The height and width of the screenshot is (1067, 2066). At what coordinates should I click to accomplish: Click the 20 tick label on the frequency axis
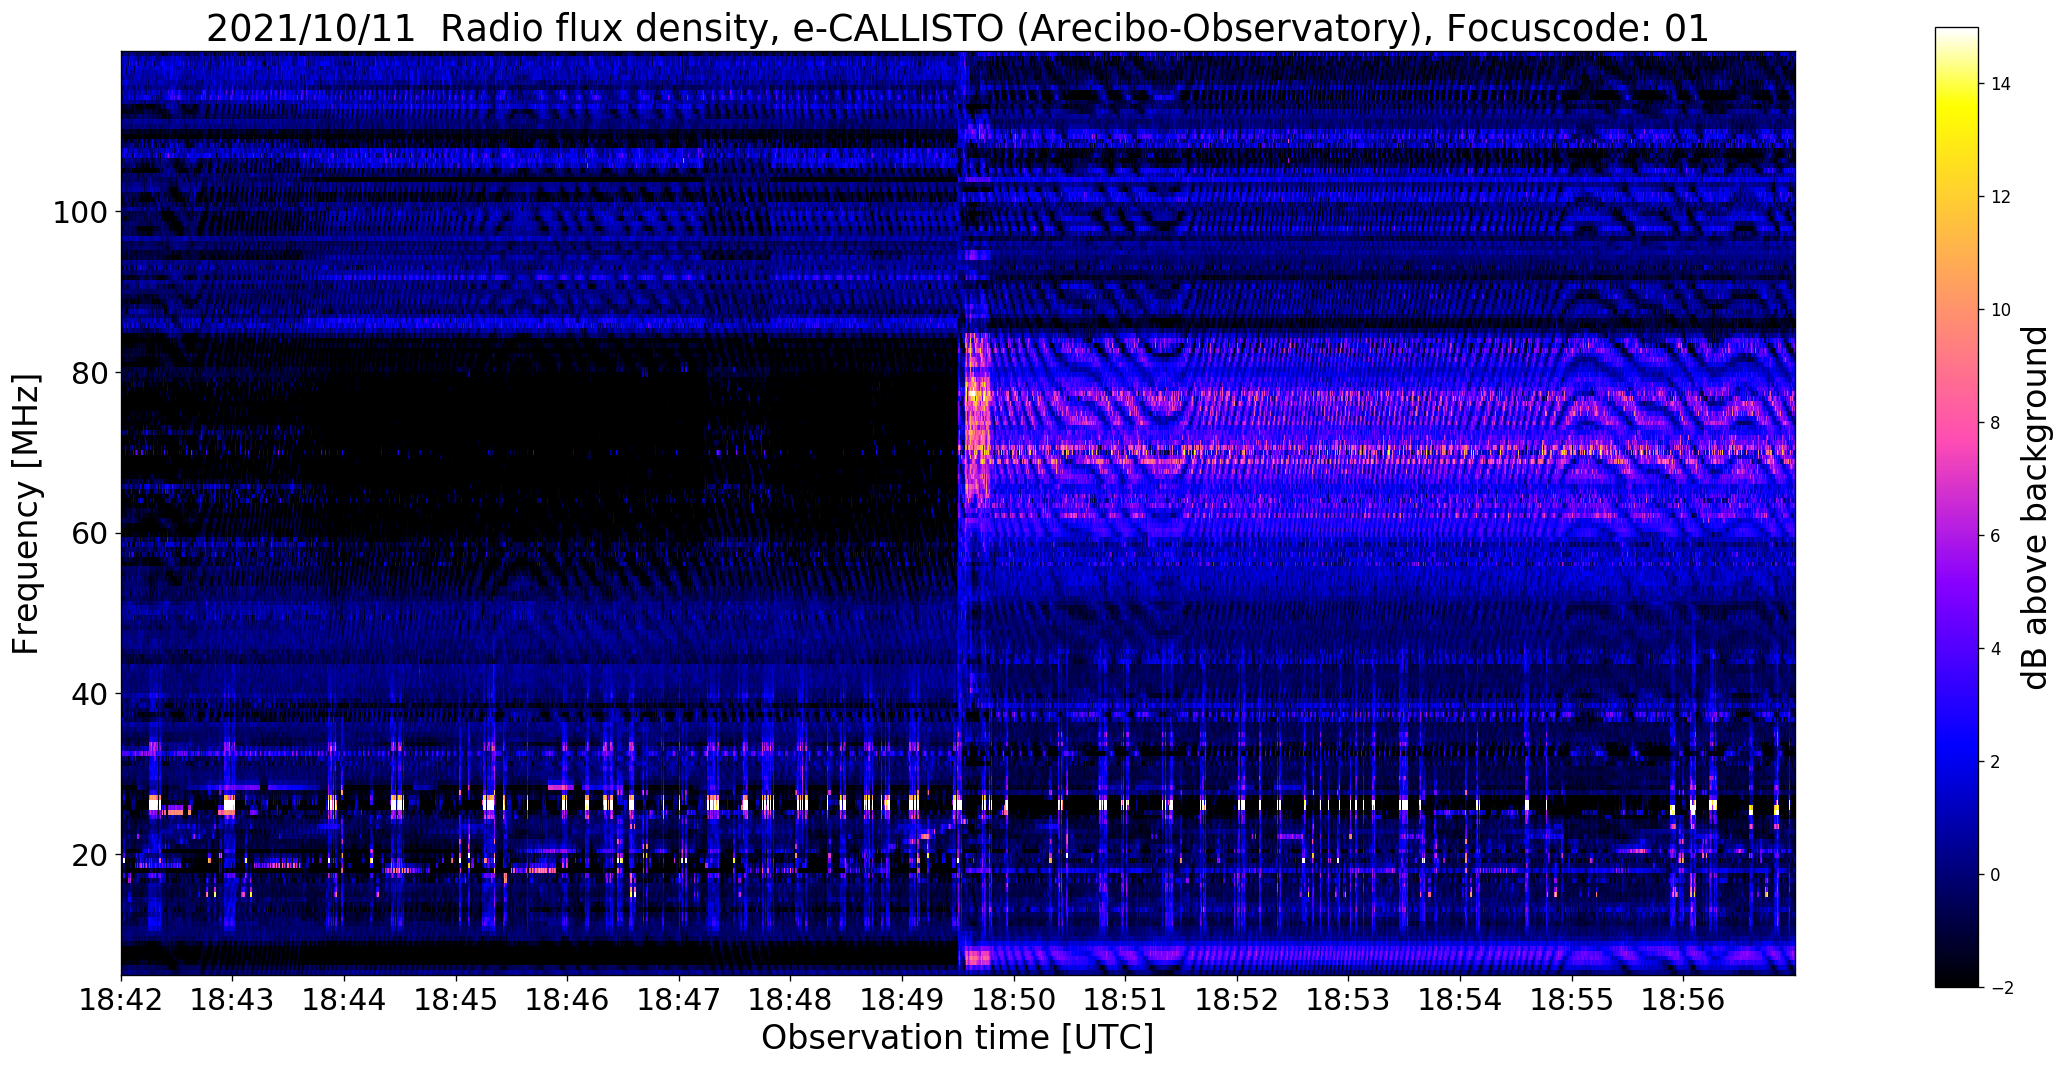click(x=89, y=855)
